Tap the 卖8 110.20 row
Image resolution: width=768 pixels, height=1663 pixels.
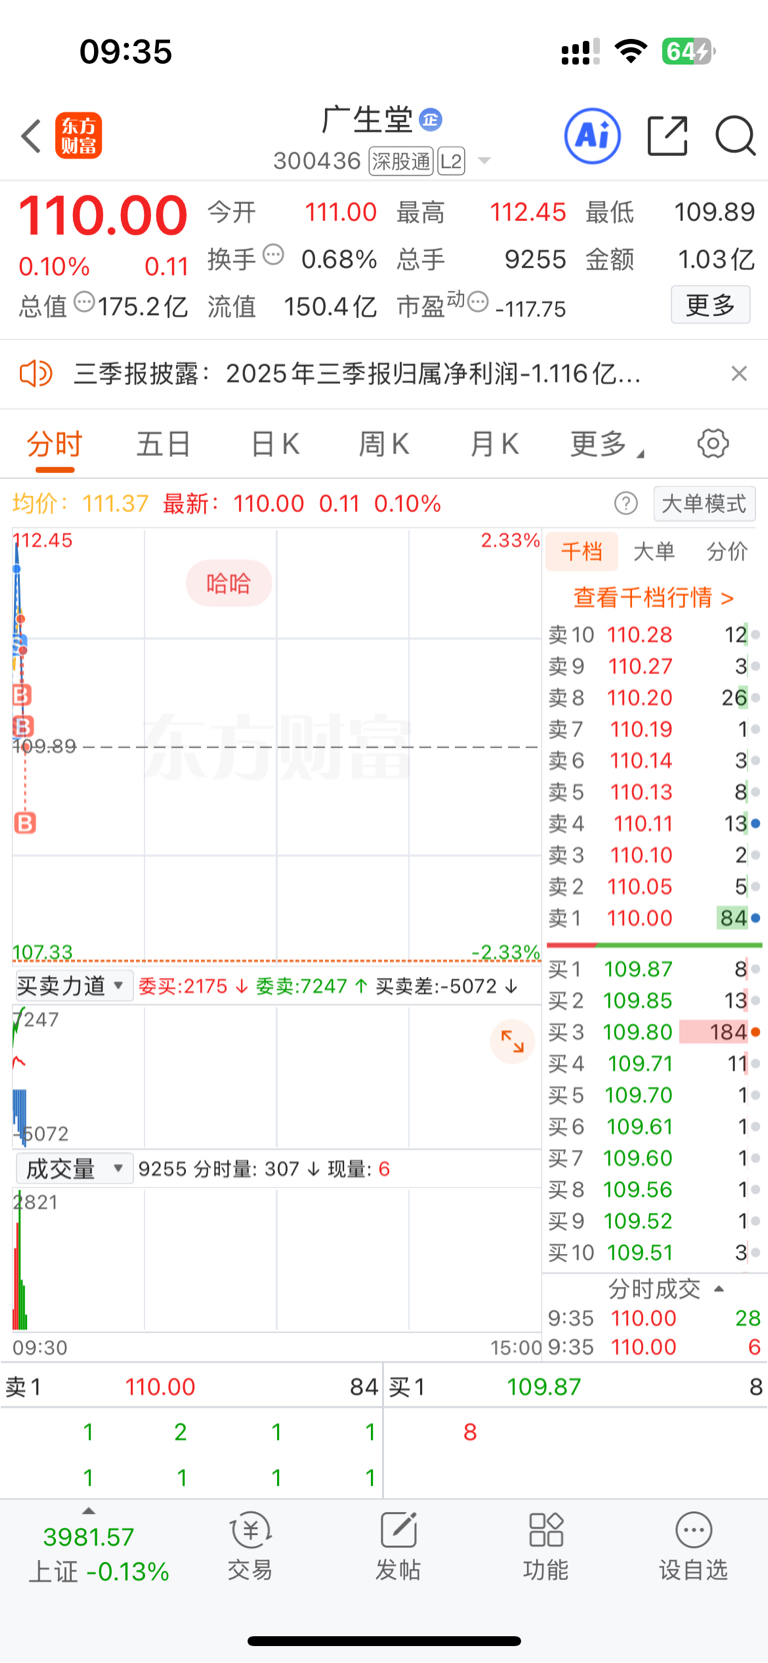(654, 698)
